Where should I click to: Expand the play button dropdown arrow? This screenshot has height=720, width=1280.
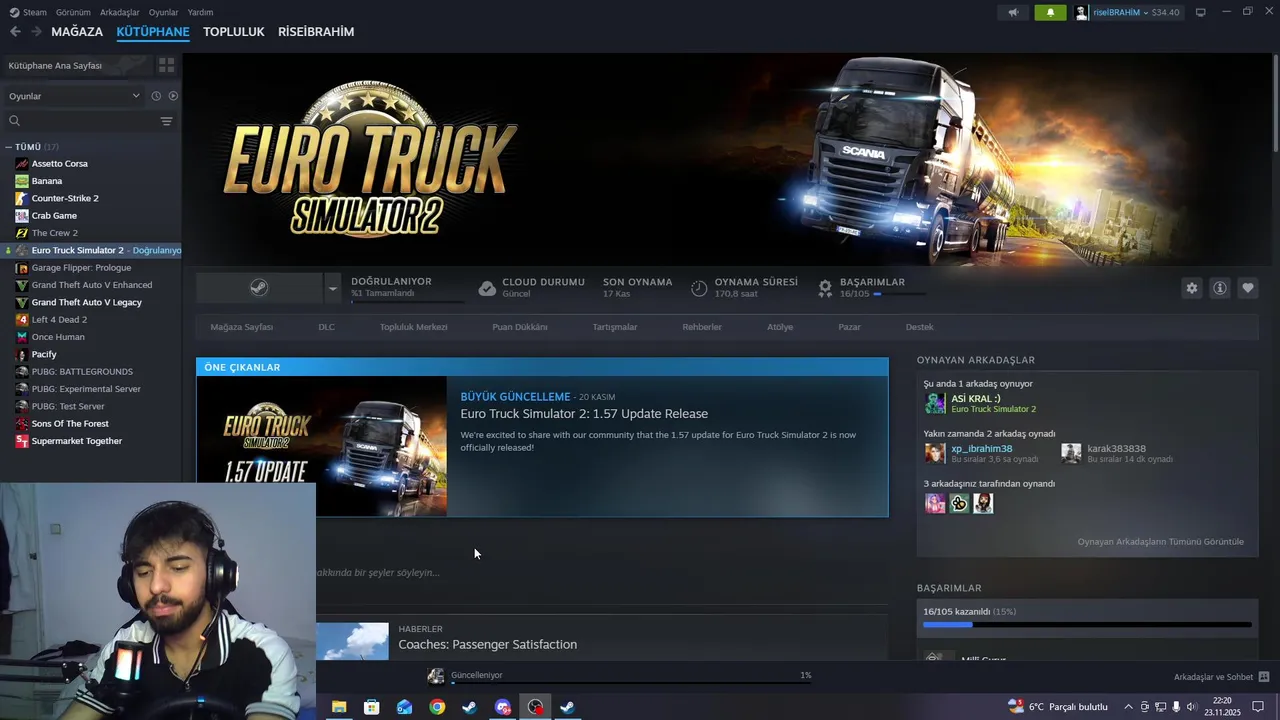coord(333,288)
